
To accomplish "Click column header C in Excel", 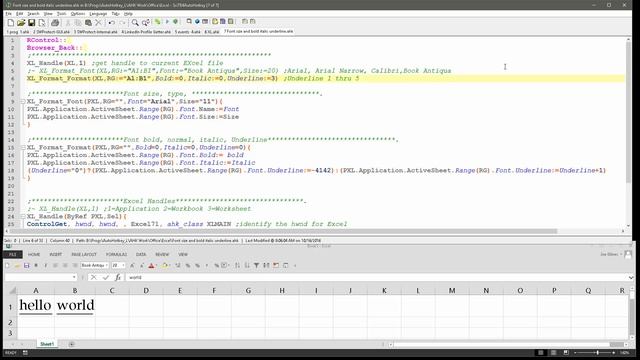I will coord(112,290).
